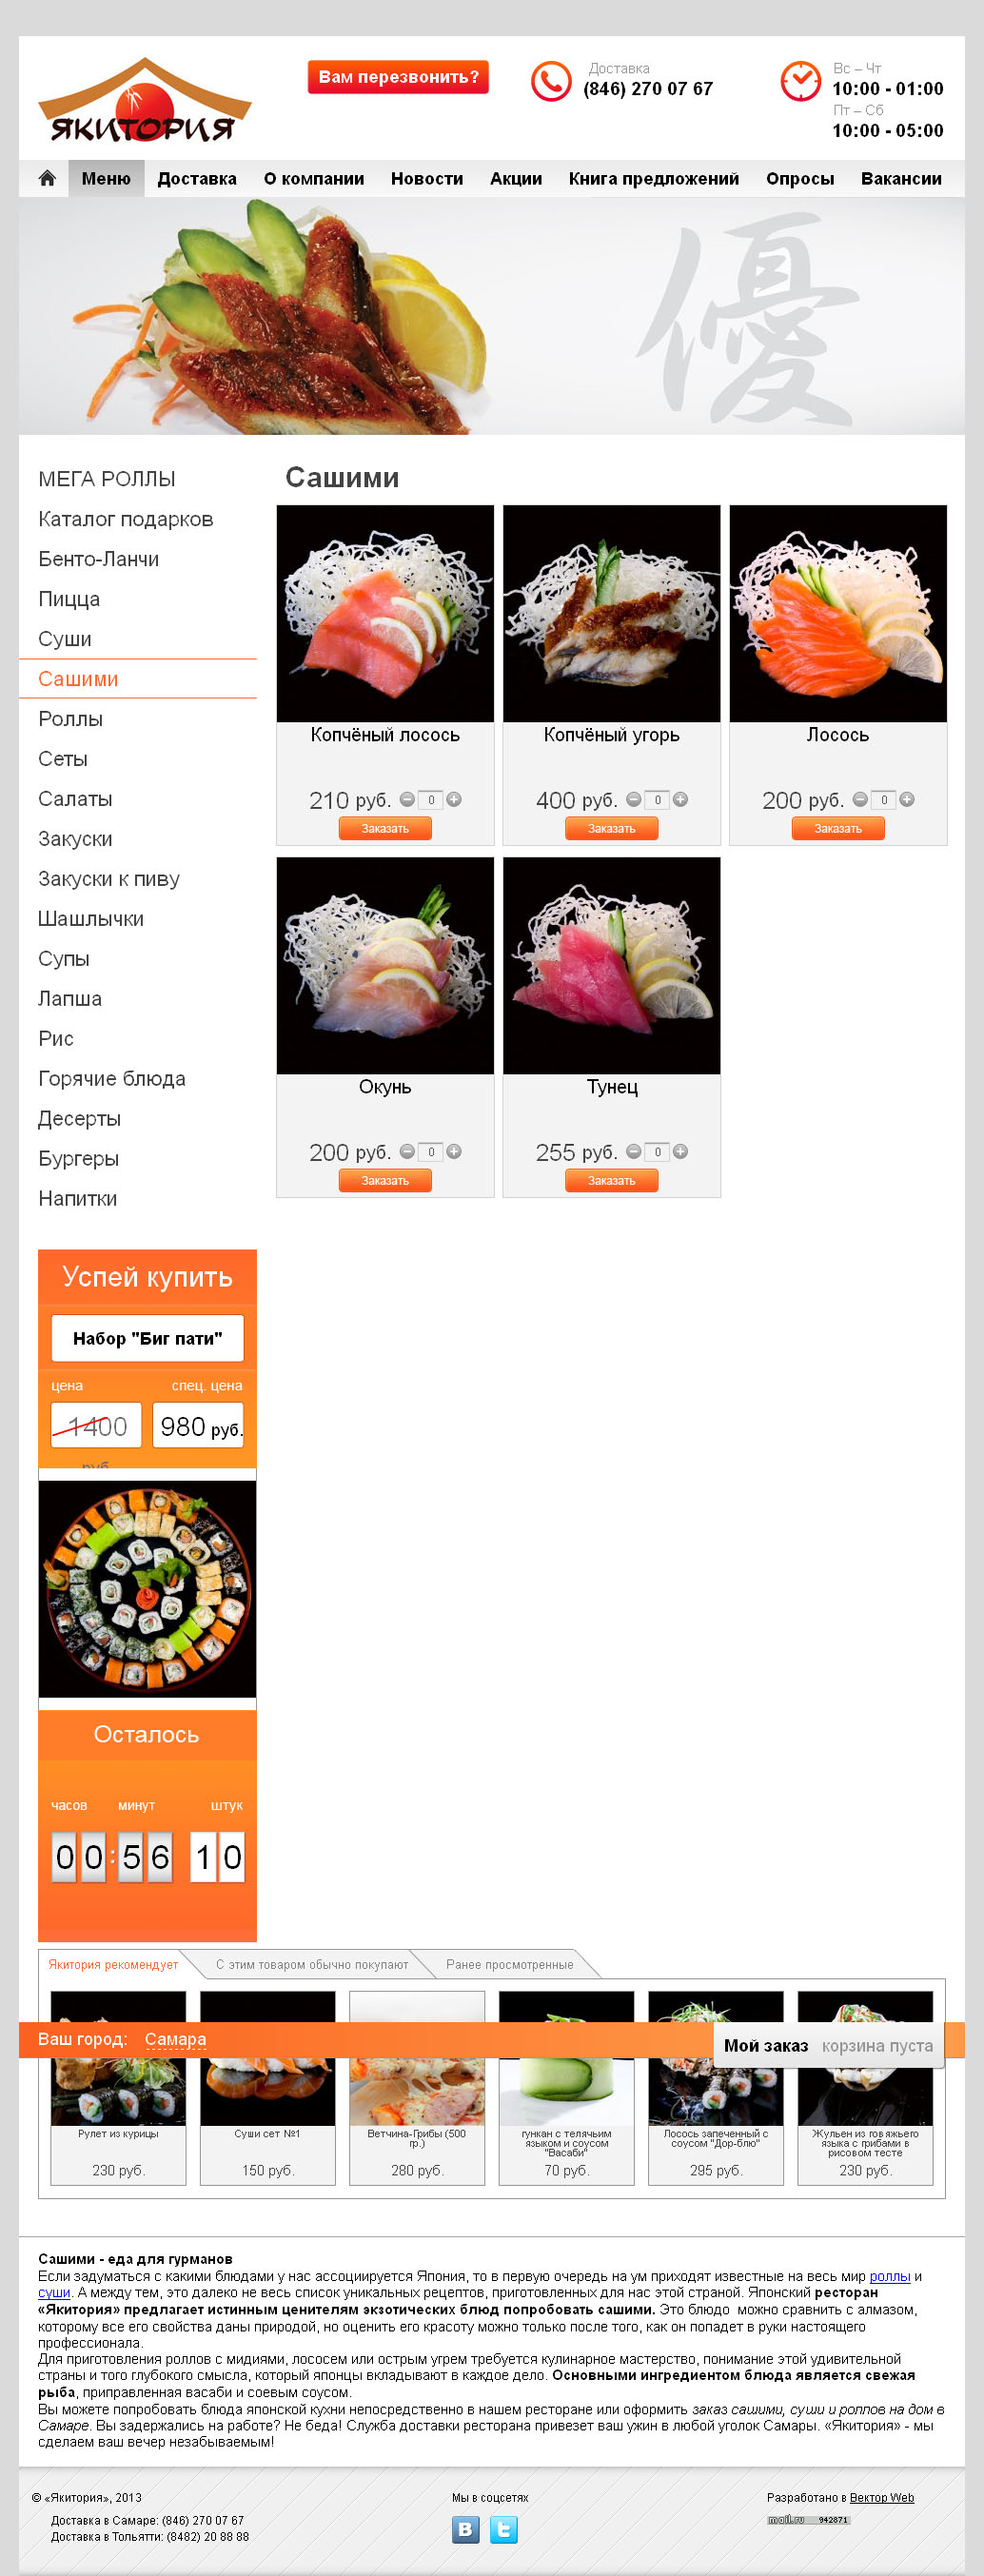984x2576 pixels.
Task: Open the Мой заказ cart panel
Action: pos(828,2046)
